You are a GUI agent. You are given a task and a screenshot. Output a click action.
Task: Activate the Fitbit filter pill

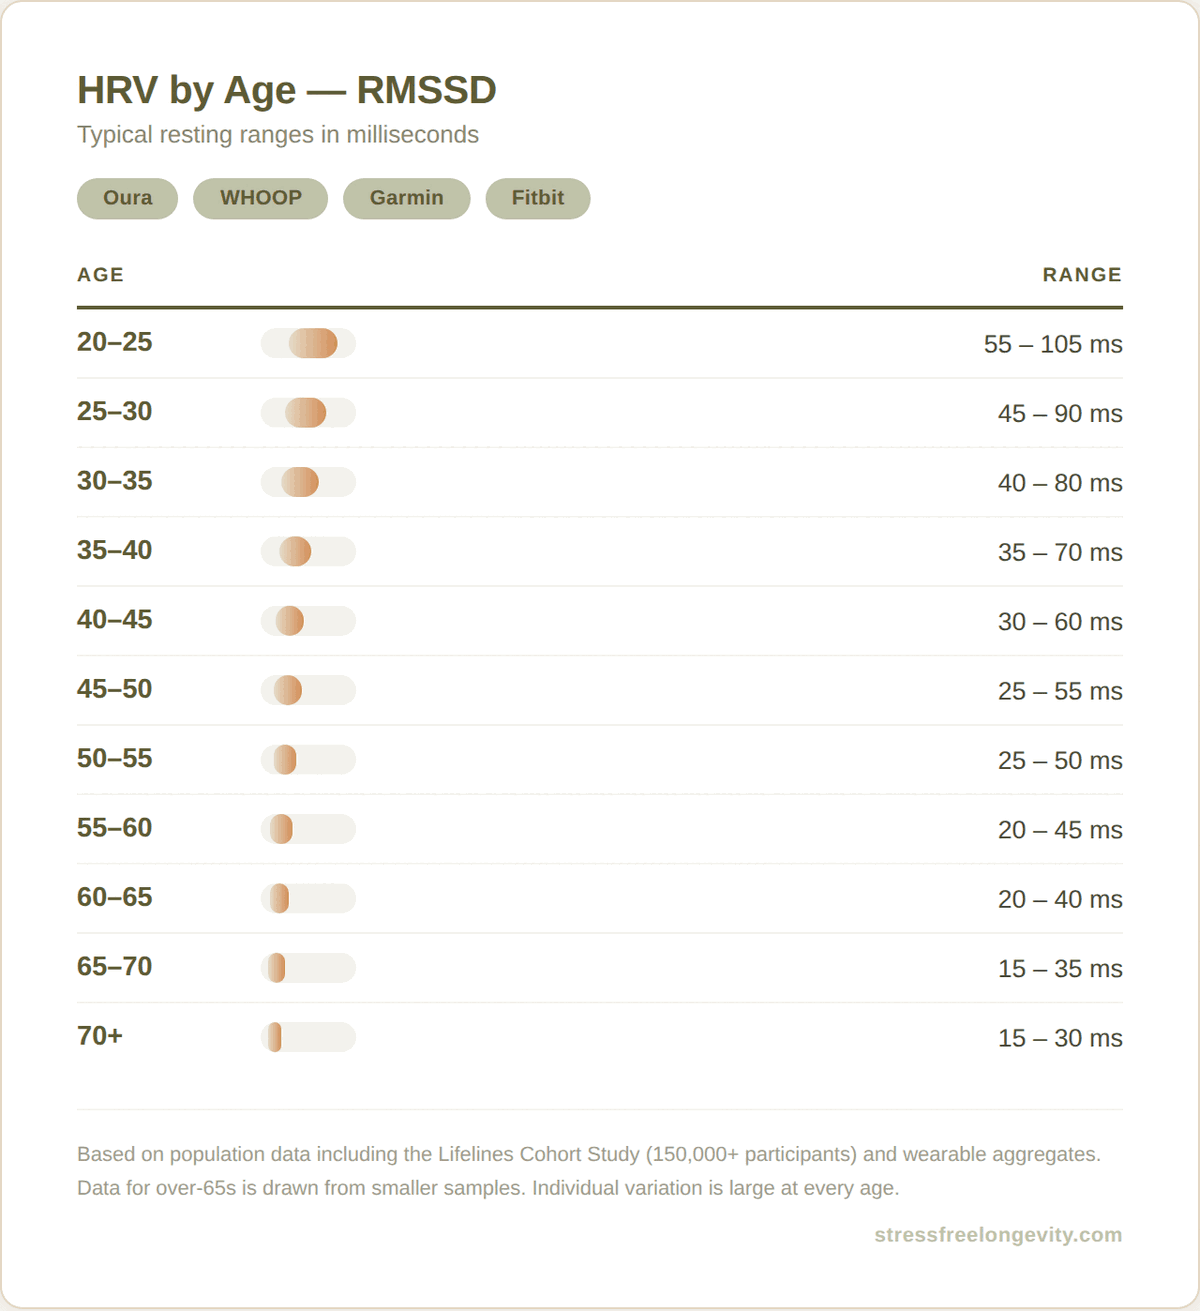point(537,198)
